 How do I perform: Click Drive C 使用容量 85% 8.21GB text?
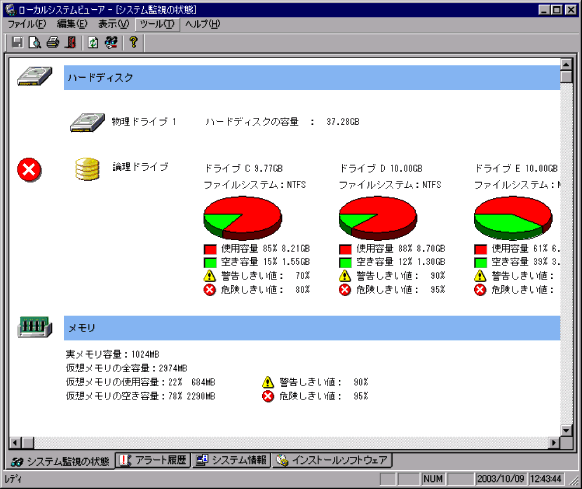point(265,249)
